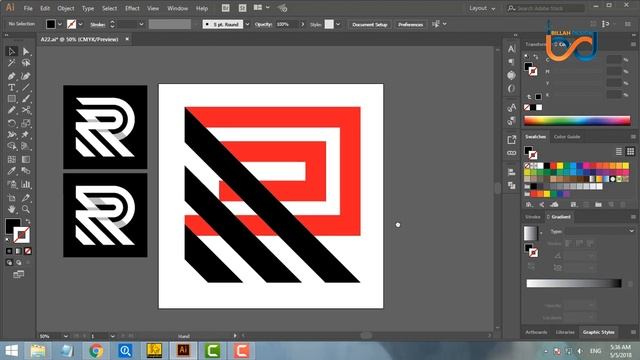Open the Layout workspace dropdown
Viewport: 640px width, 360px height.
click(482, 8)
